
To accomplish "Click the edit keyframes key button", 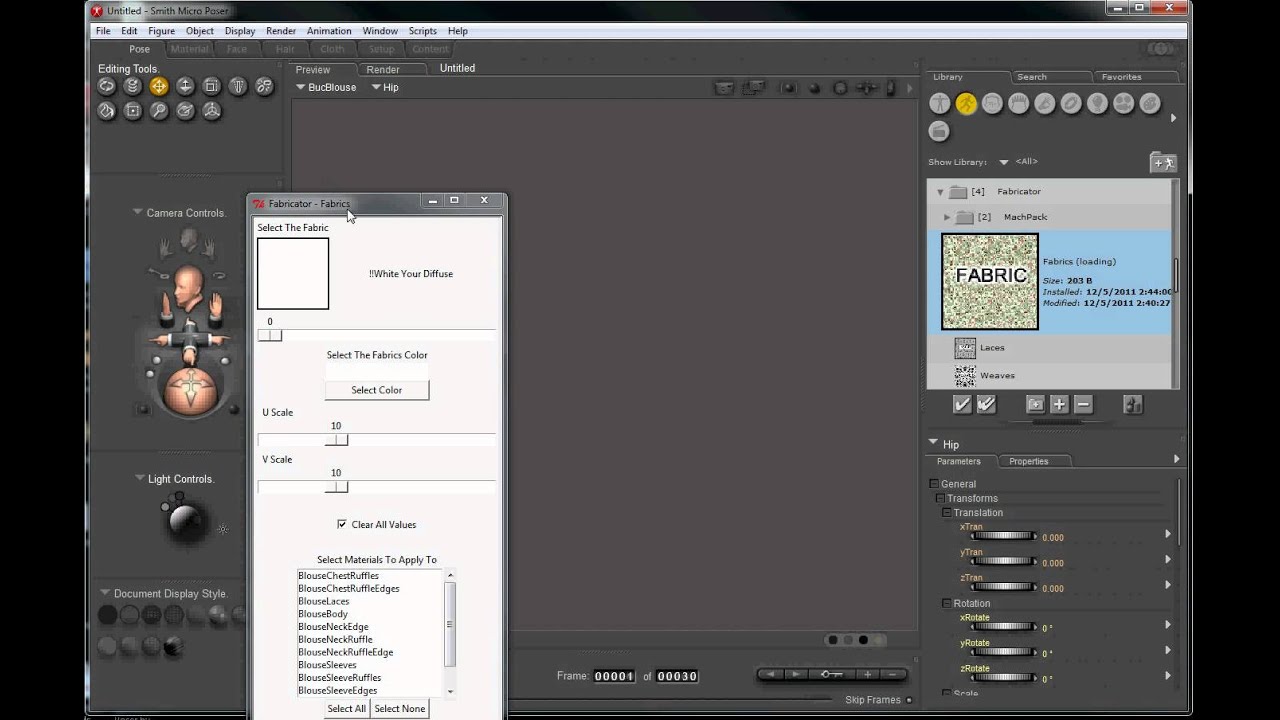I will [832, 674].
